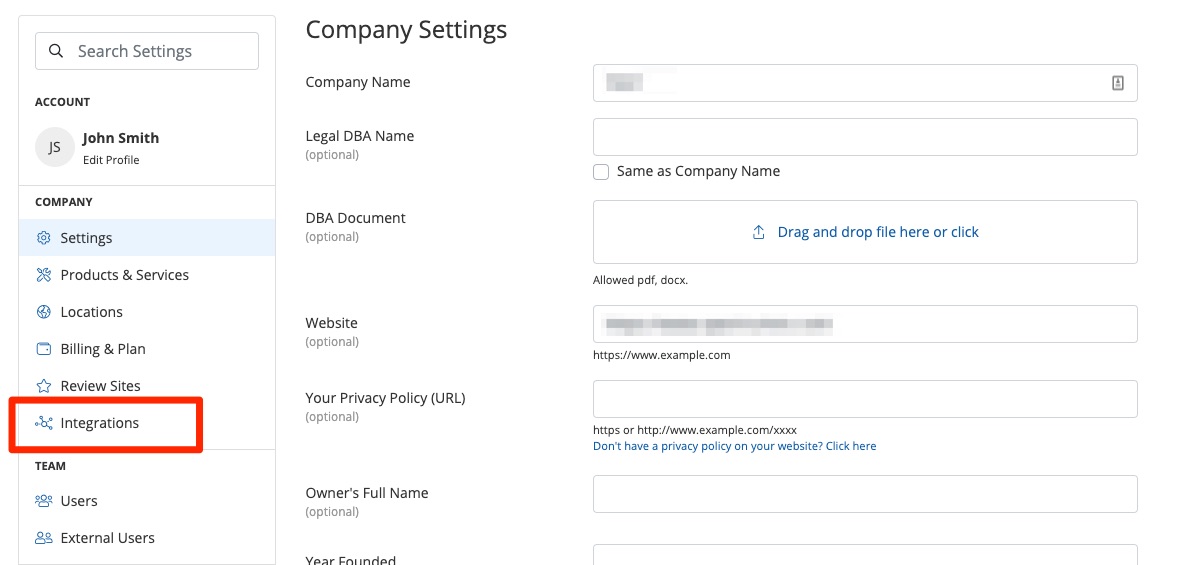The width and height of the screenshot is (1186, 565).
Task: Click the Billing & Plan wallet icon
Action: pyautogui.click(x=43, y=349)
